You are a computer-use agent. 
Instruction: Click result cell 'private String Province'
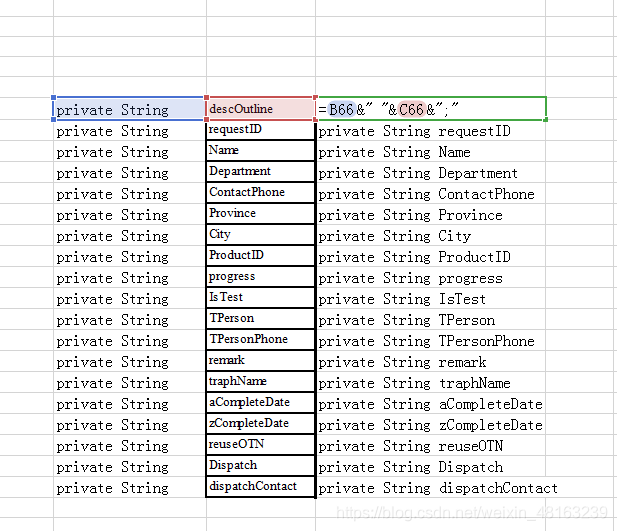click(x=430, y=215)
